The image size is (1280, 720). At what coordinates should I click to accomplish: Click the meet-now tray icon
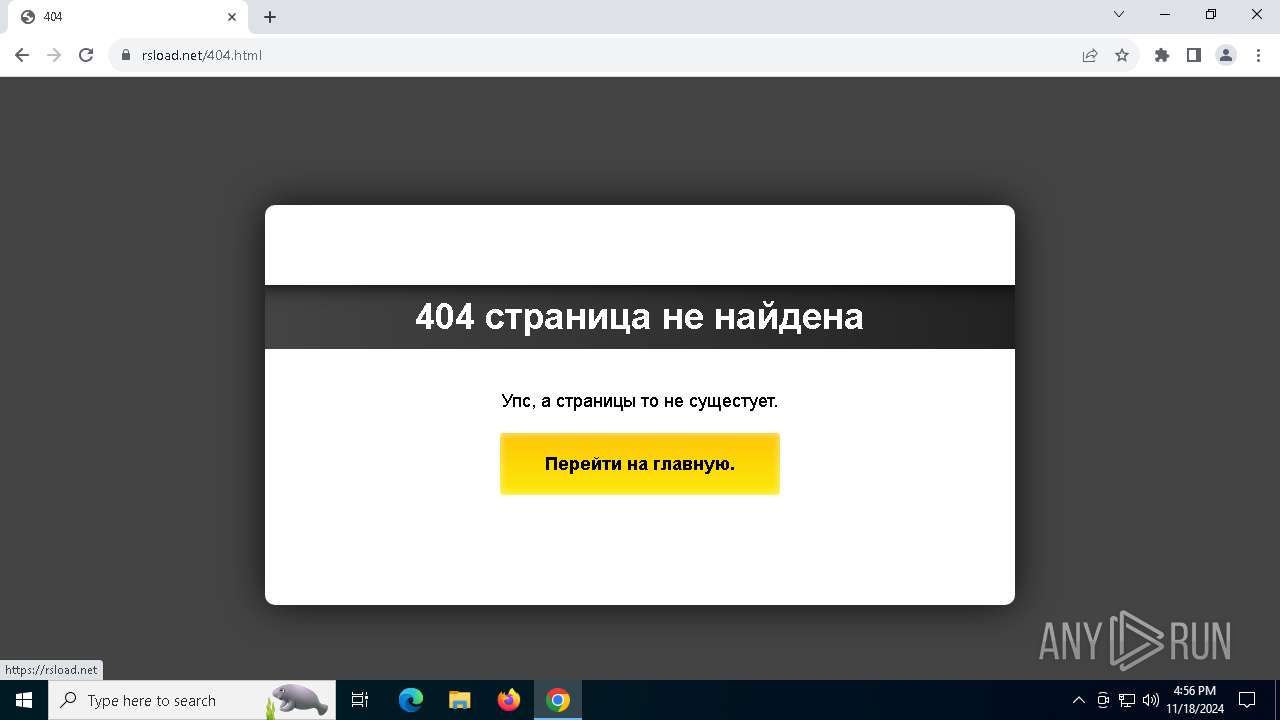[1103, 700]
